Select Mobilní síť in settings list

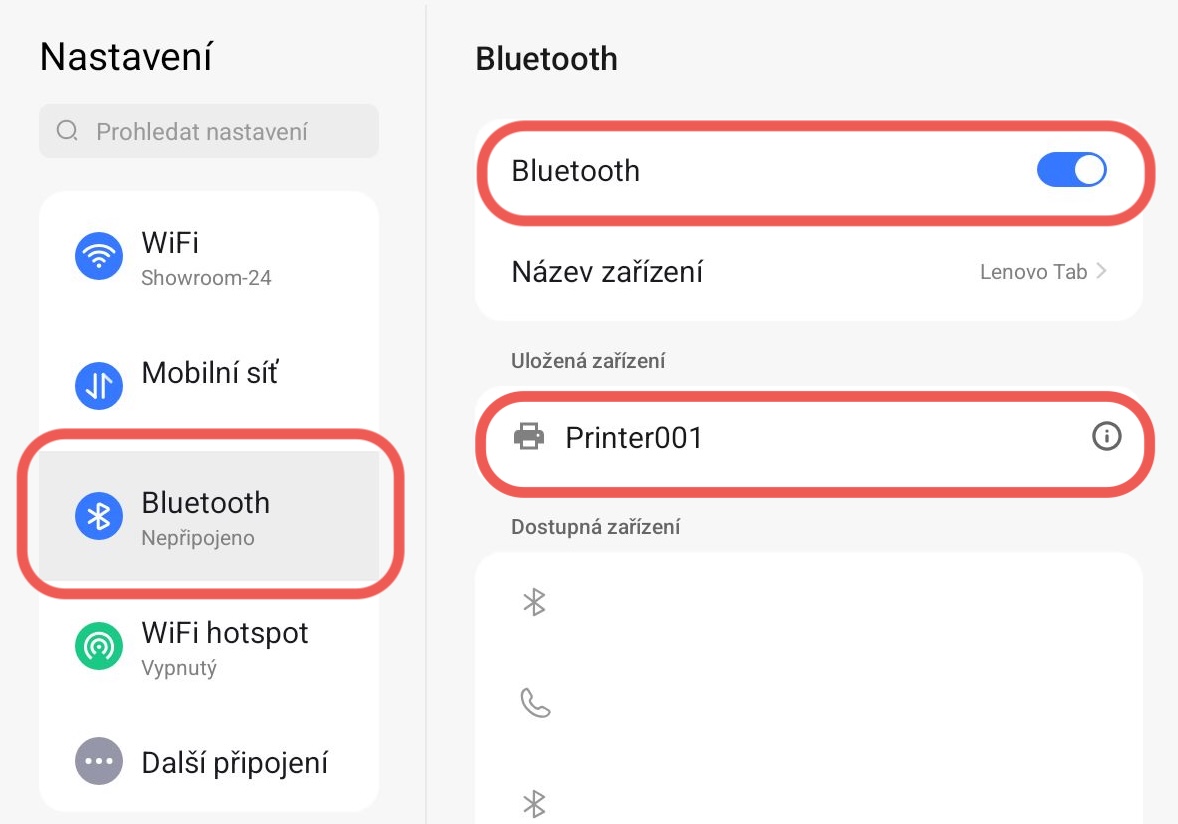pyautogui.click(x=210, y=373)
